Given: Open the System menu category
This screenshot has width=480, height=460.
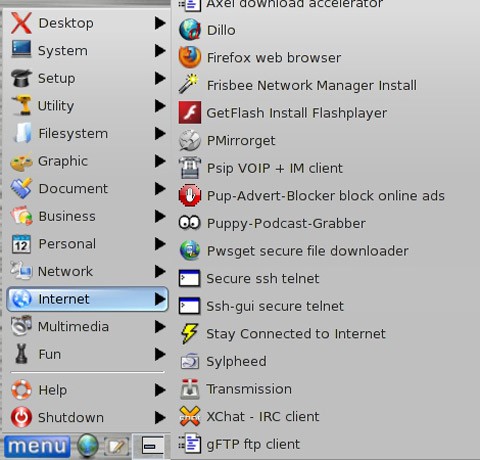Looking at the screenshot, I should [87, 51].
